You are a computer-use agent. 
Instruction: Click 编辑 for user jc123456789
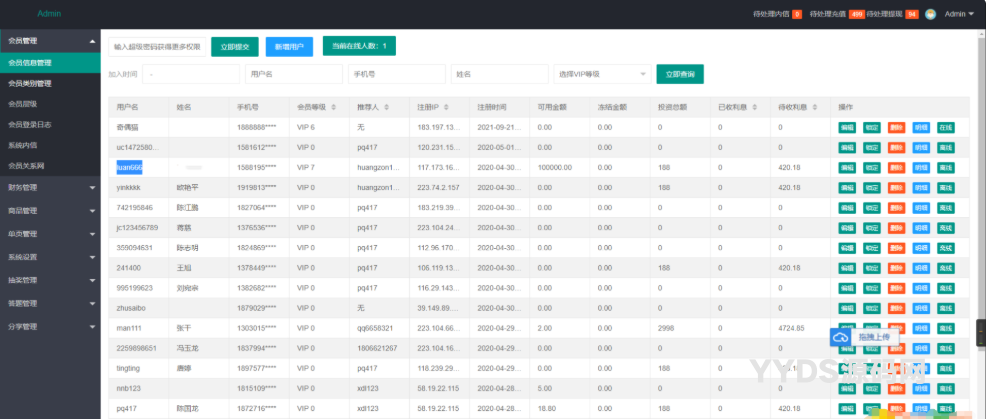coord(847,228)
